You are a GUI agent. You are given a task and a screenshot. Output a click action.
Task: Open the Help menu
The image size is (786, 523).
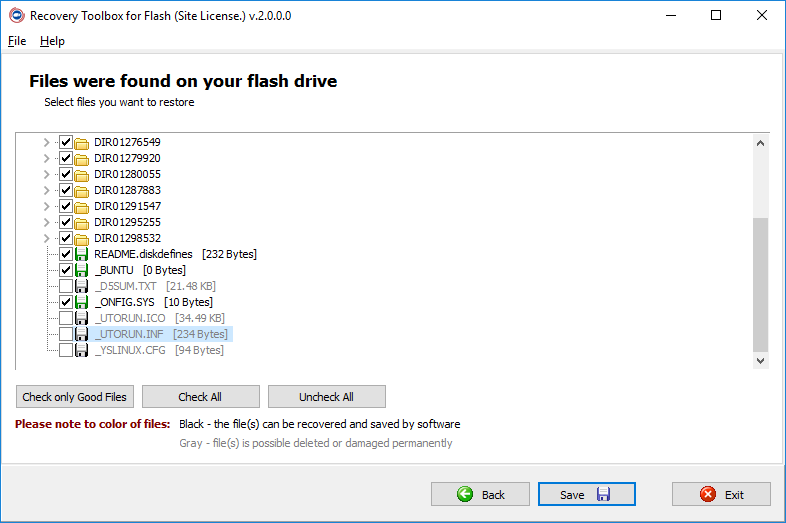click(52, 41)
